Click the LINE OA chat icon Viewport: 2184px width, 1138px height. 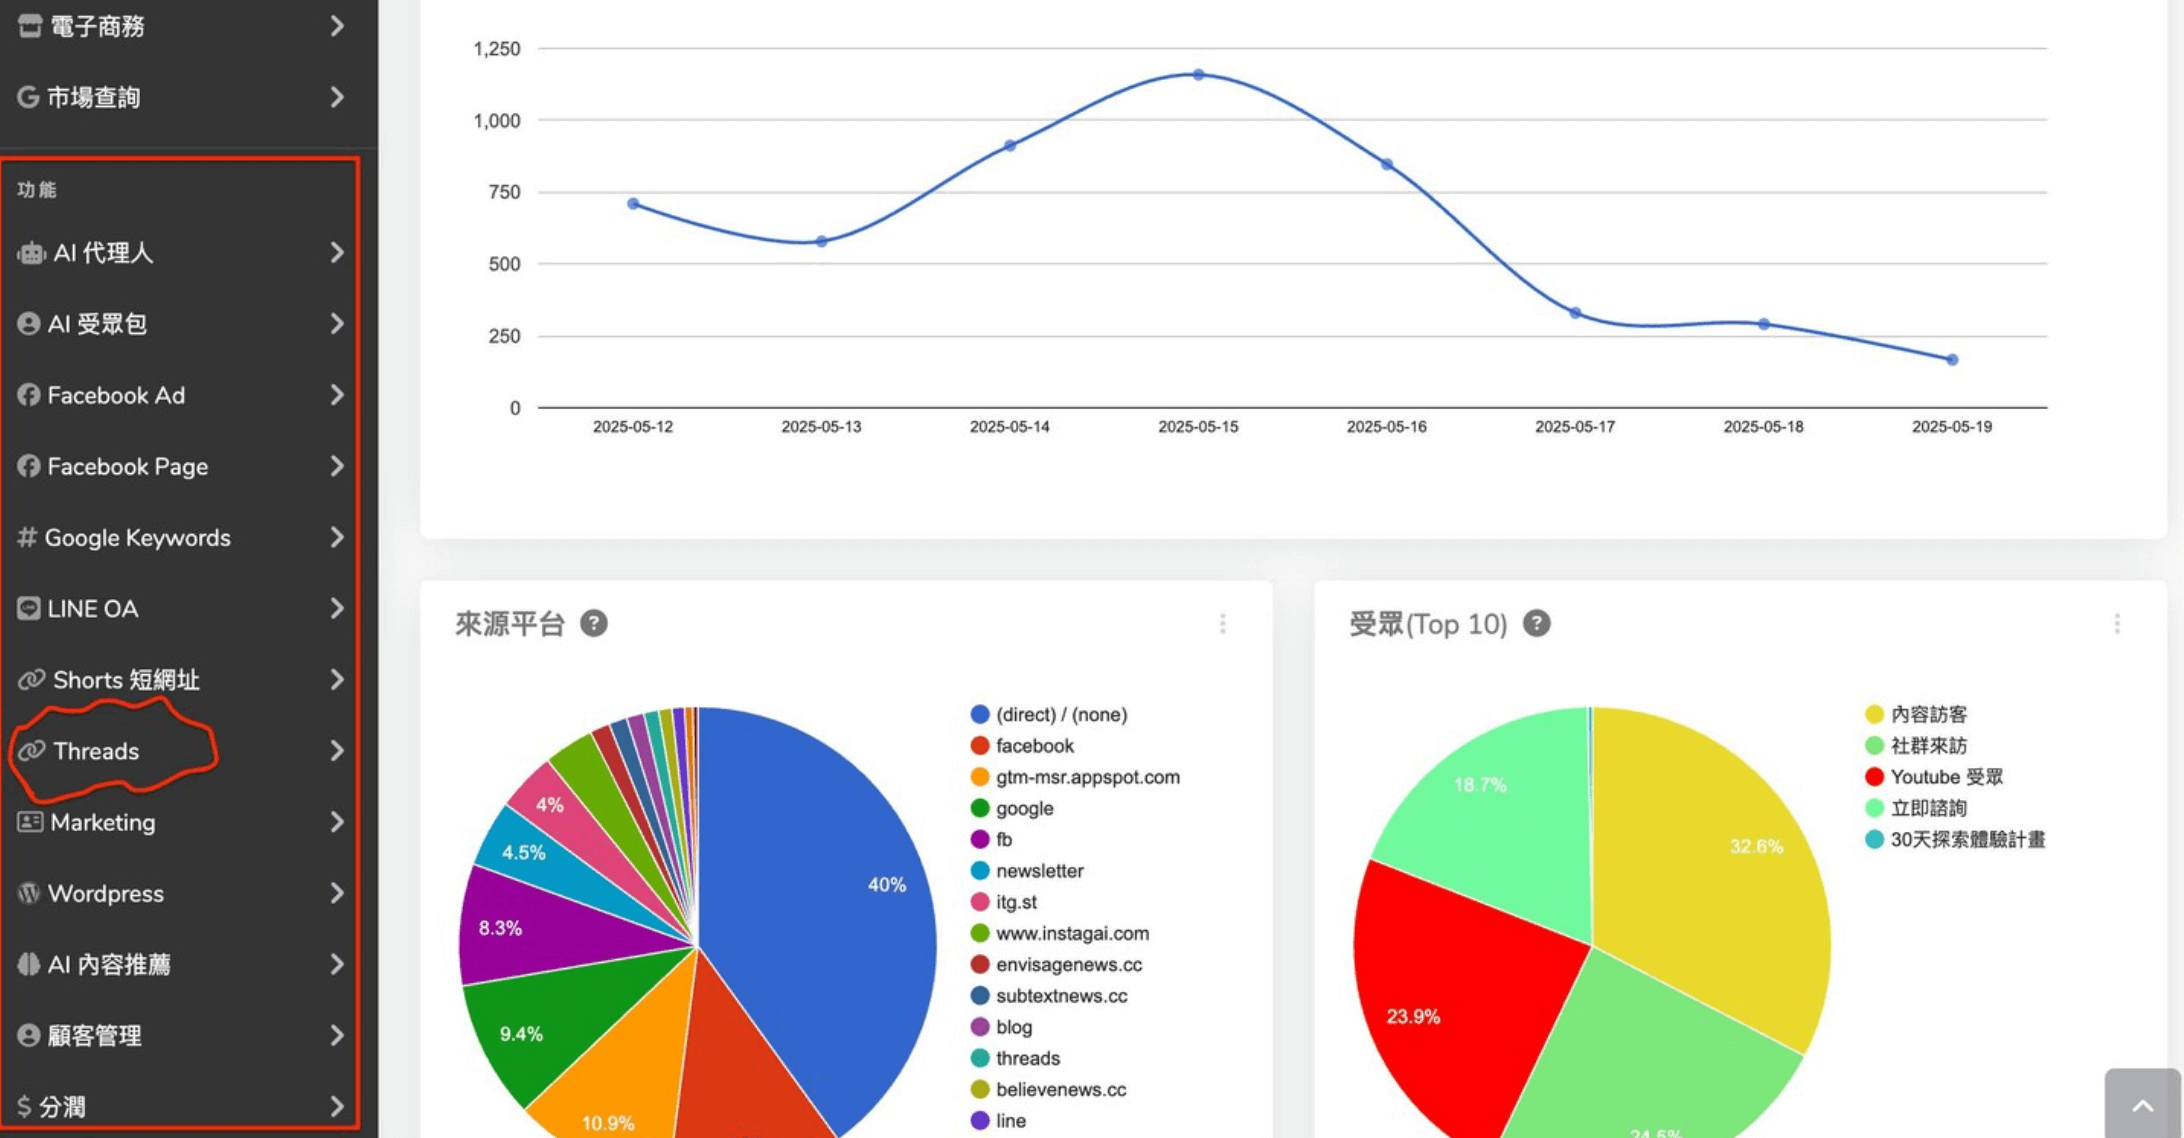(29, 608)
